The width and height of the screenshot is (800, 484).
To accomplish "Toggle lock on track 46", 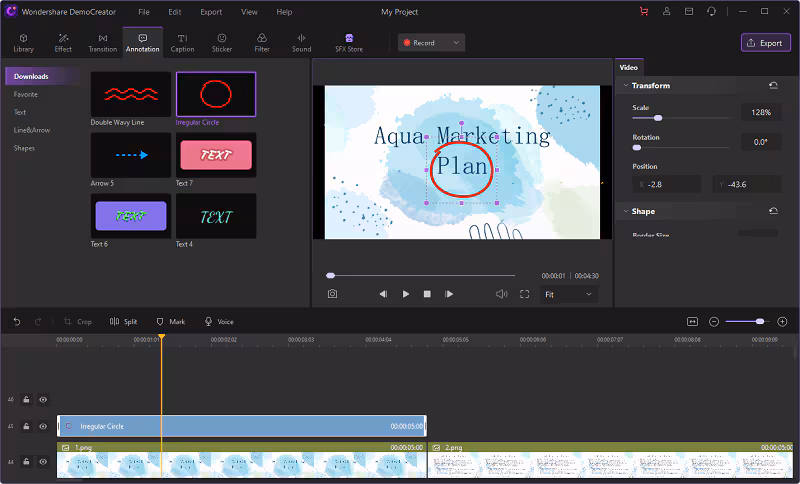I will pos(26,399).
